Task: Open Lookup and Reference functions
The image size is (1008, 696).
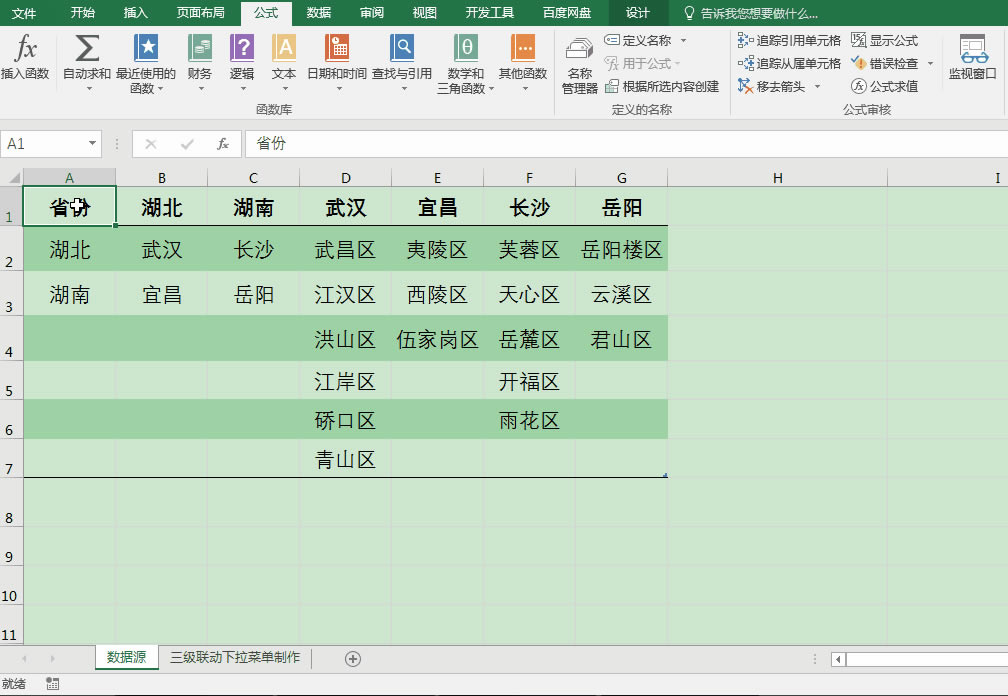Action: coord(402,62)
